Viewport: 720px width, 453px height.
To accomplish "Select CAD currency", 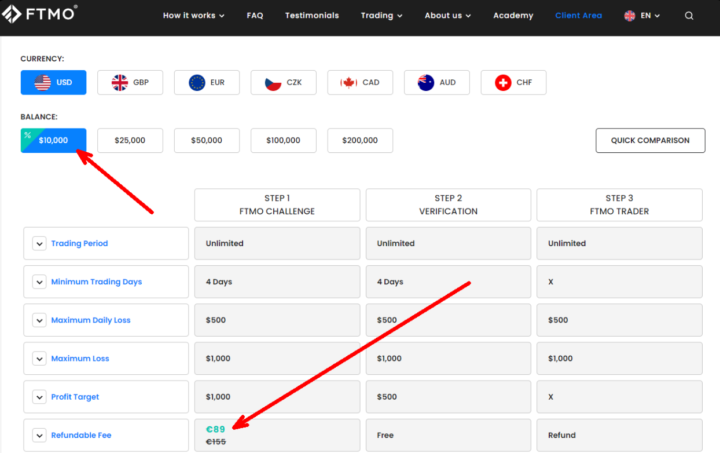I will coord(360,82).
